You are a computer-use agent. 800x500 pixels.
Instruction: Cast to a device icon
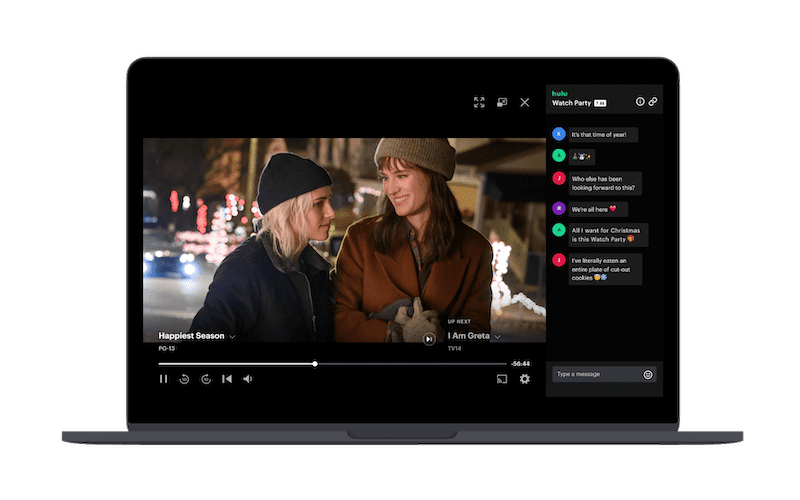(x=502, y=379)
